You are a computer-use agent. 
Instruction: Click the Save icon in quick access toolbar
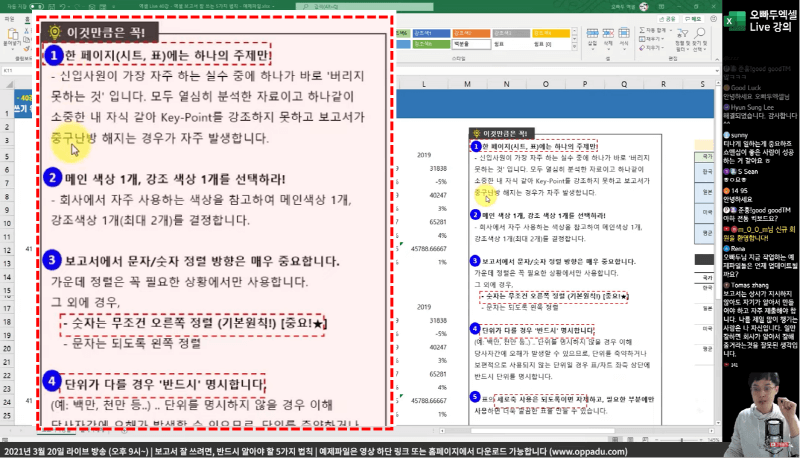(52, 7)
